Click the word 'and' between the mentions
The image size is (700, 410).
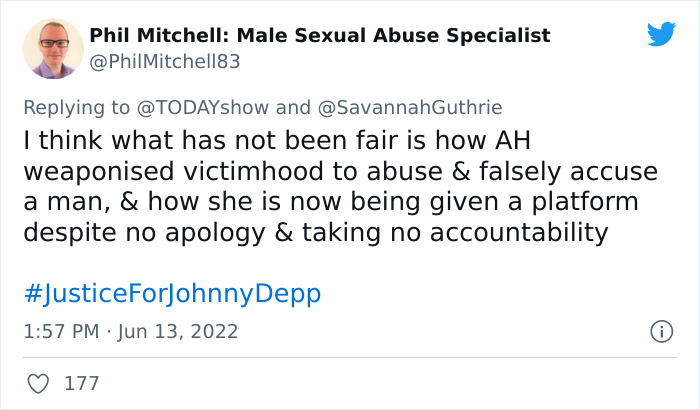293,107
